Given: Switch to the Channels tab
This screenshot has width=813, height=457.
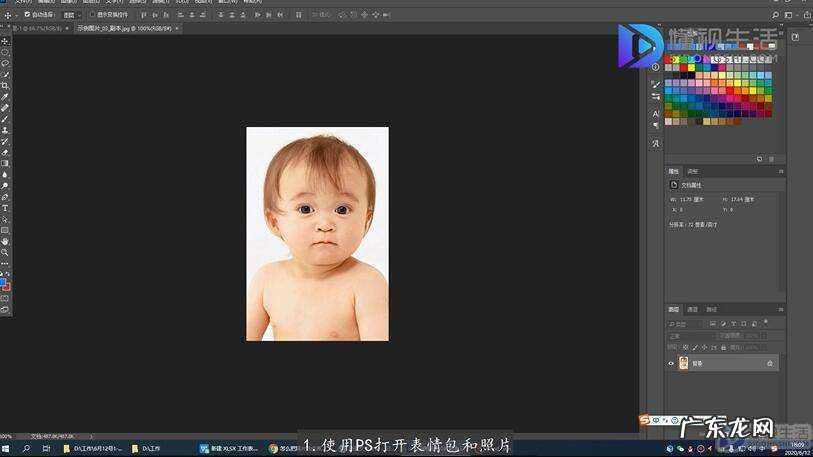Looking at the screenshot, I should (x=693, y=309).
